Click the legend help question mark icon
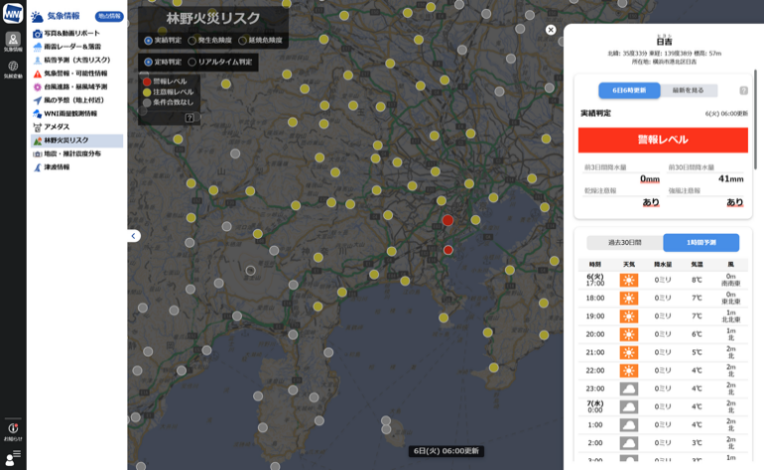 coord(189,117)
